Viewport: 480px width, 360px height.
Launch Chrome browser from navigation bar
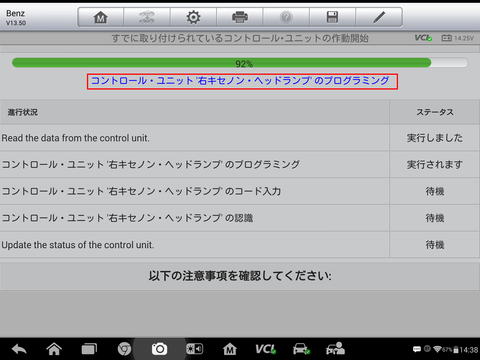coord(124,349)
